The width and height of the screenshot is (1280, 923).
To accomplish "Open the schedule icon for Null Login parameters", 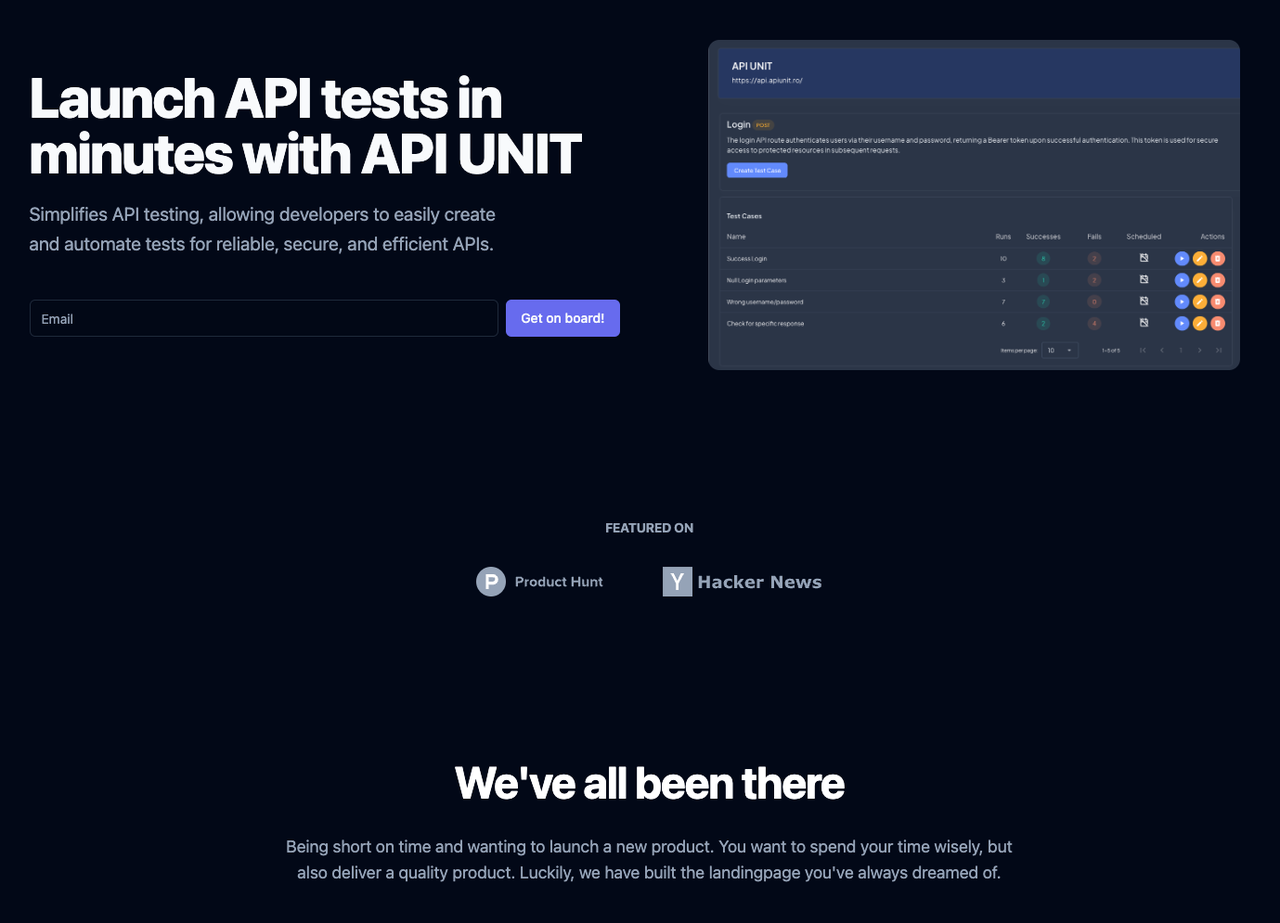I will point(1143,280).
